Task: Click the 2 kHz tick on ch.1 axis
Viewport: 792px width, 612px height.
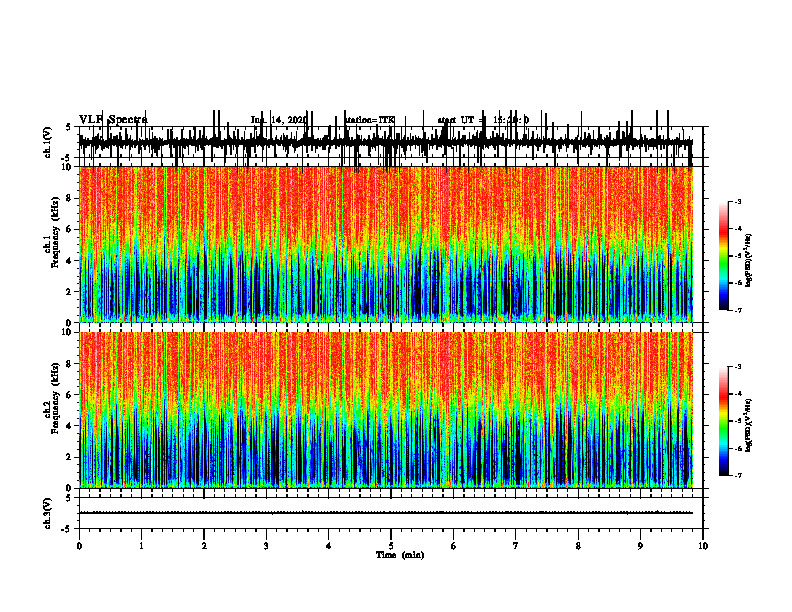Action: click(x=69, y=291)
